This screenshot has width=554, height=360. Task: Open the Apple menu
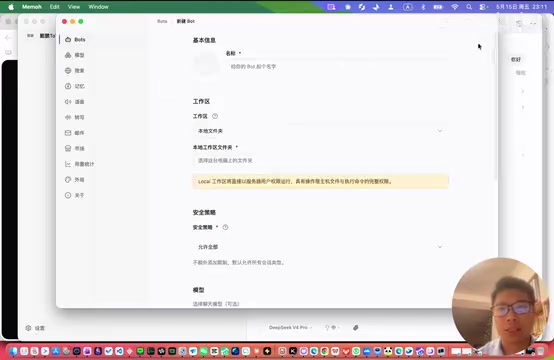11,7
